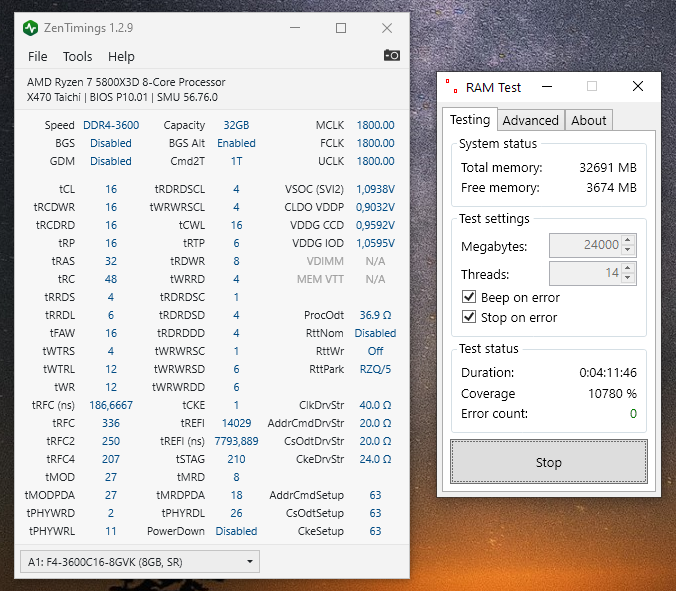Close the ZenTimings window
The image size is (676, 591).
pyautogui.click(x=387, y=28)
